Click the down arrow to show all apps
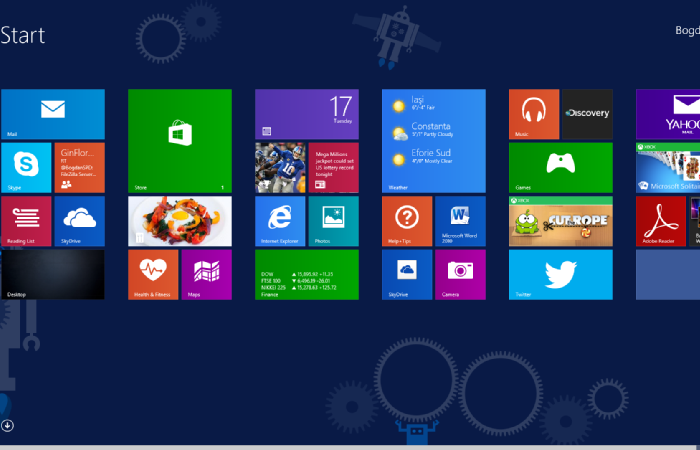The height and width of the screenshot is (450, 700). coord(7,425)
